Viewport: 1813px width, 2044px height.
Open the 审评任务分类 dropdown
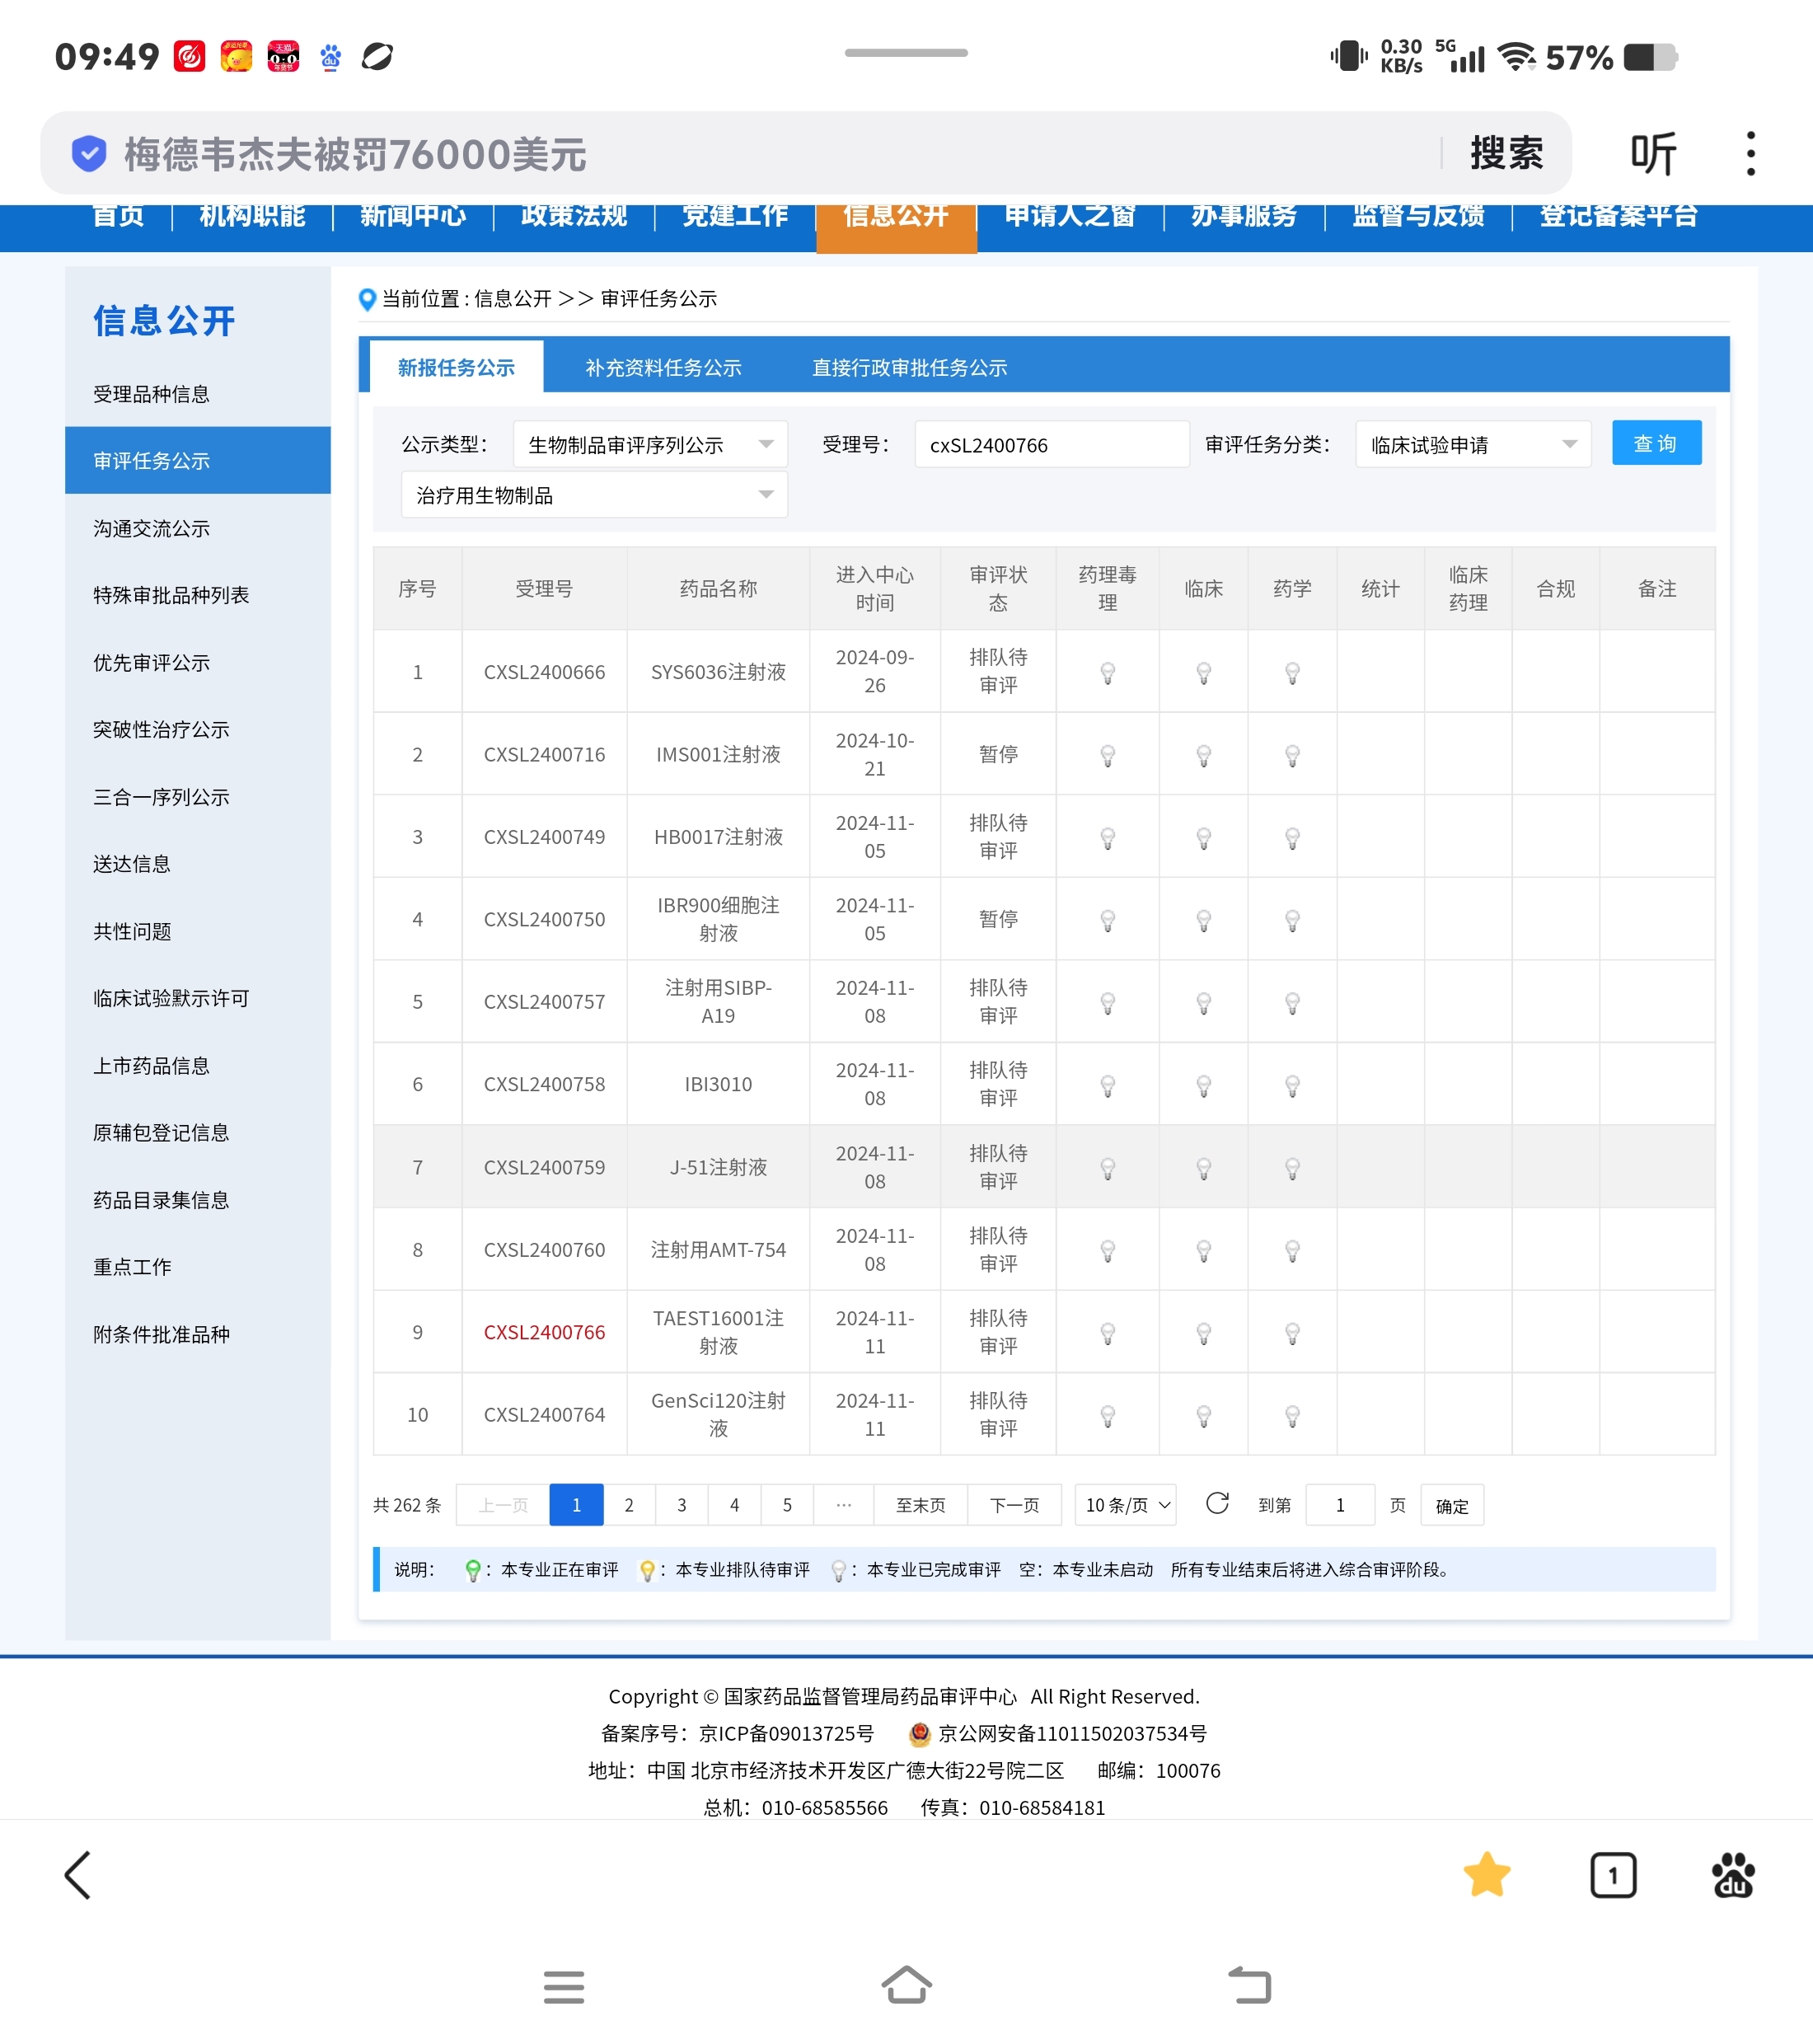[1473, 445]
